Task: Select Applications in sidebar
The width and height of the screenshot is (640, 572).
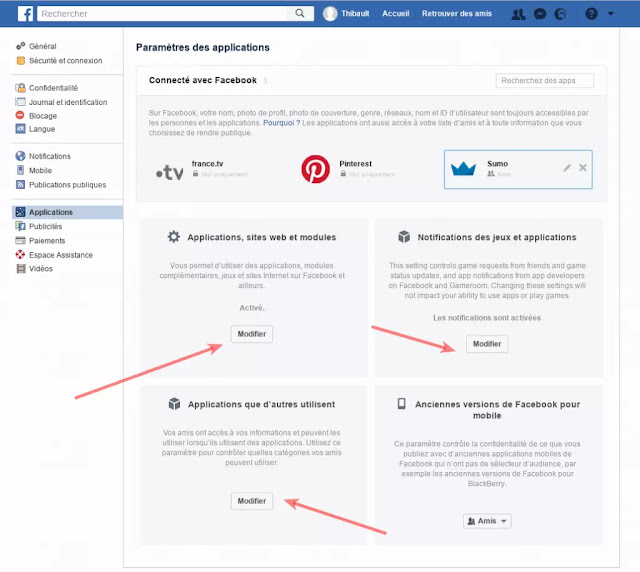Action: 67,212
